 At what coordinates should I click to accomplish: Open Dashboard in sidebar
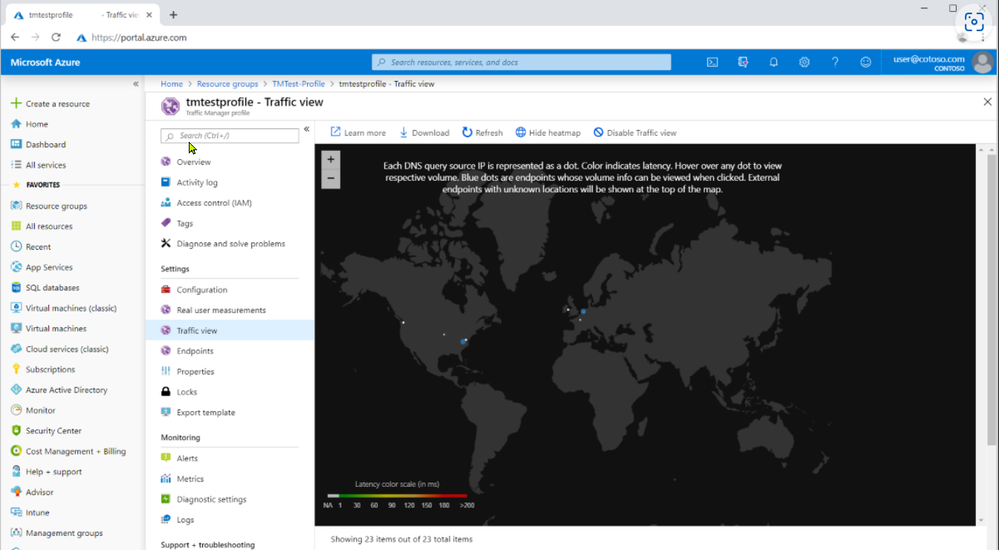(39, 144)
